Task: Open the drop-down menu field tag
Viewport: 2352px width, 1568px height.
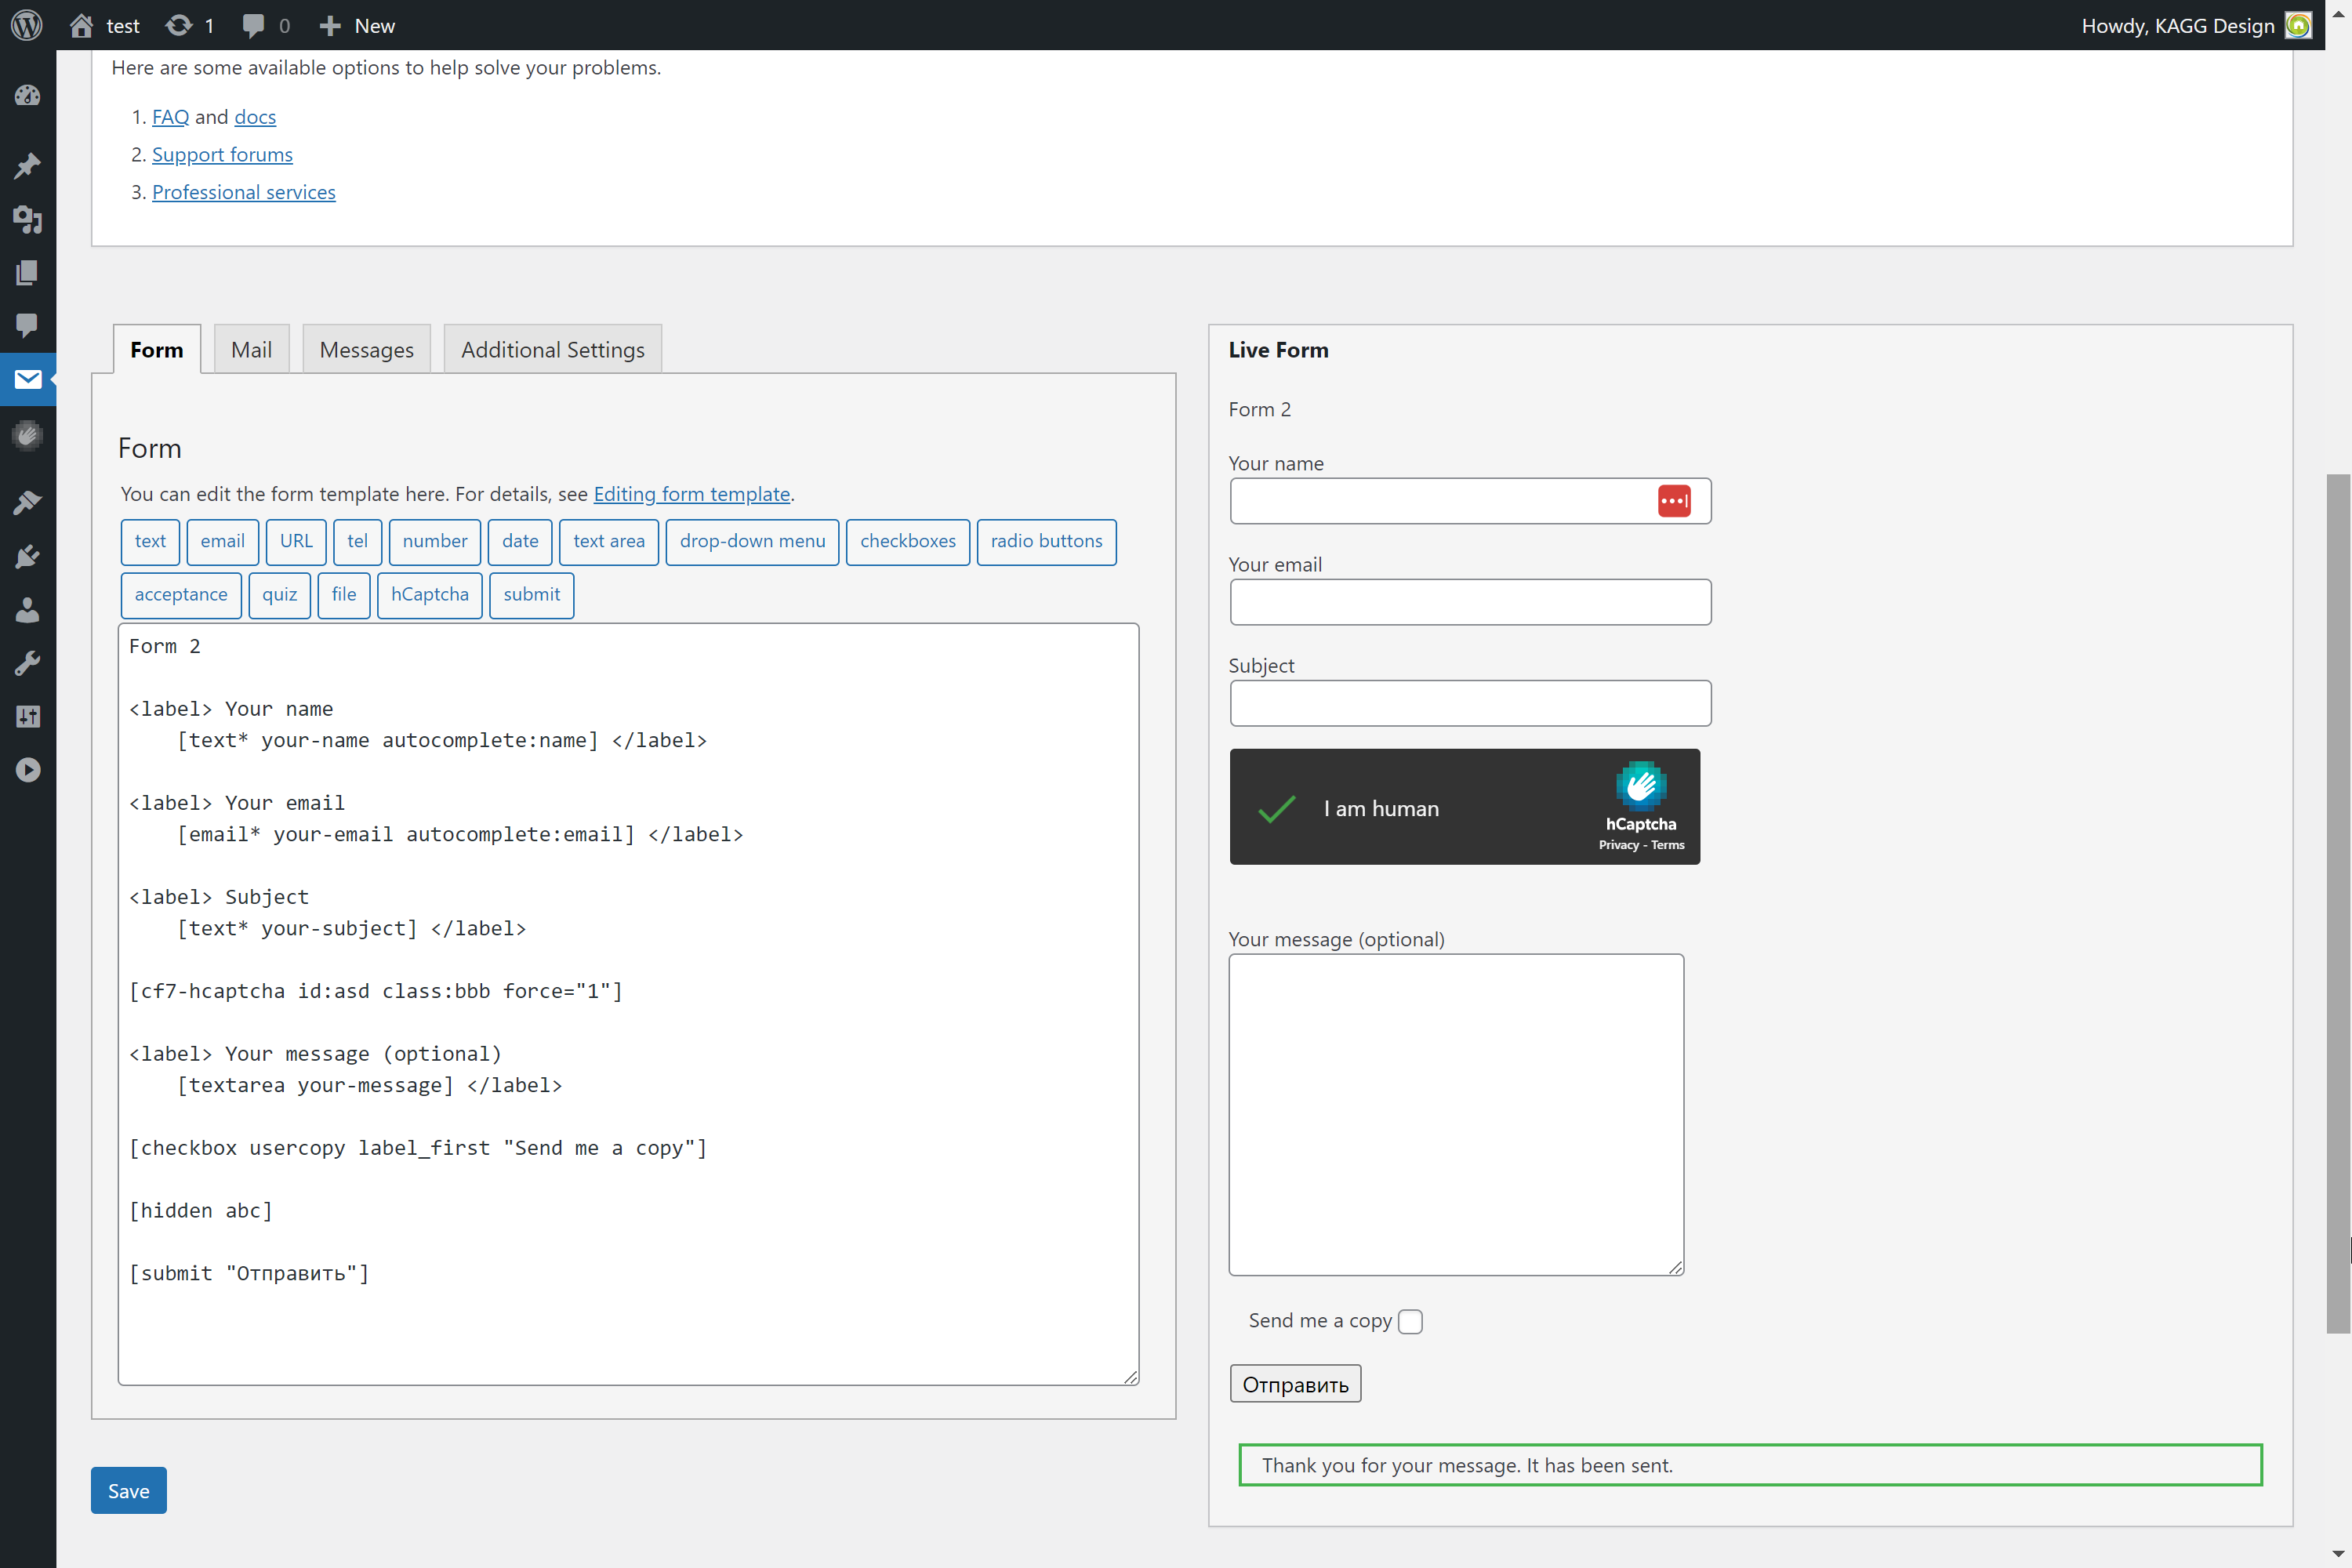Action: click(753, 541)
